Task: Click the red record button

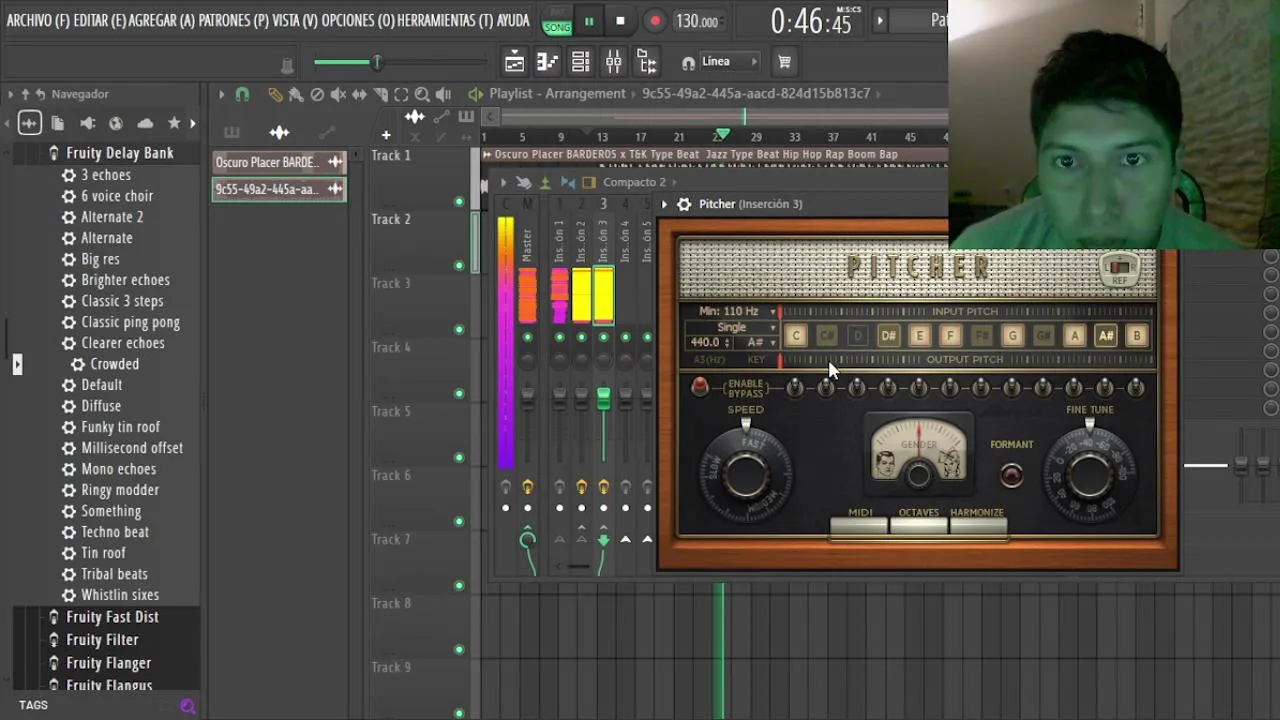Action: pos(655,21)
